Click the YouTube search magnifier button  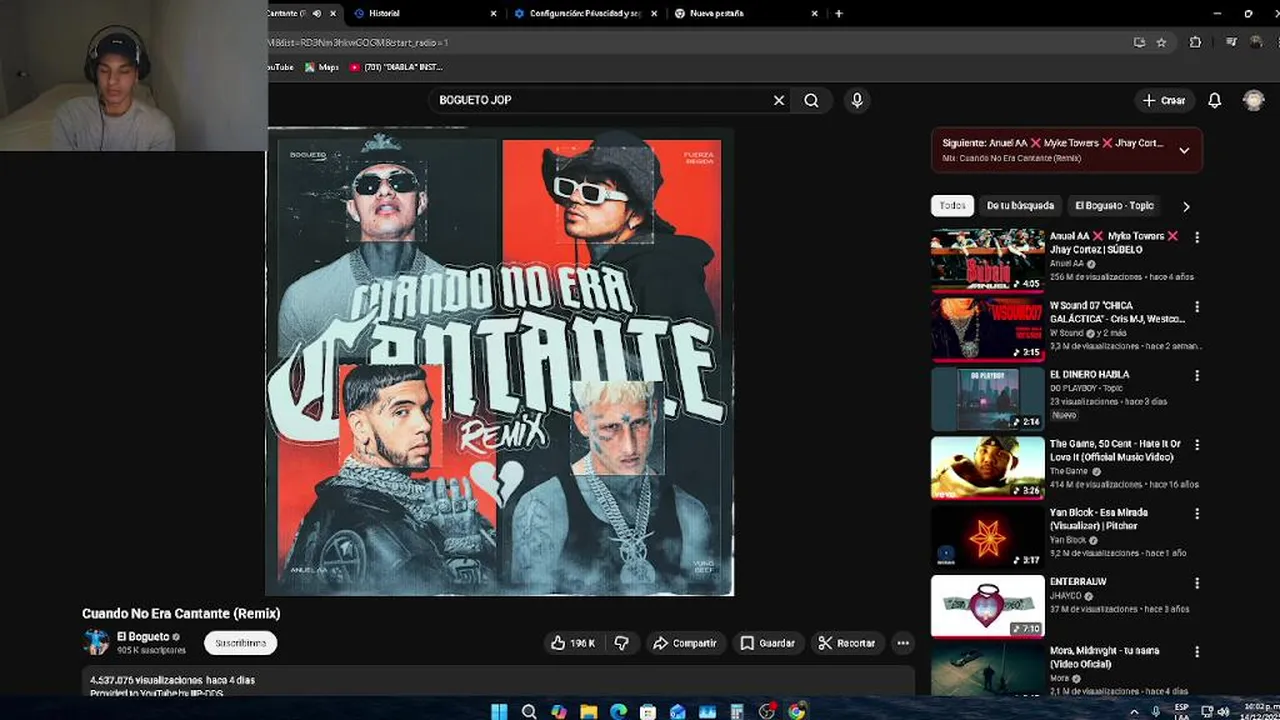(811, 100)
